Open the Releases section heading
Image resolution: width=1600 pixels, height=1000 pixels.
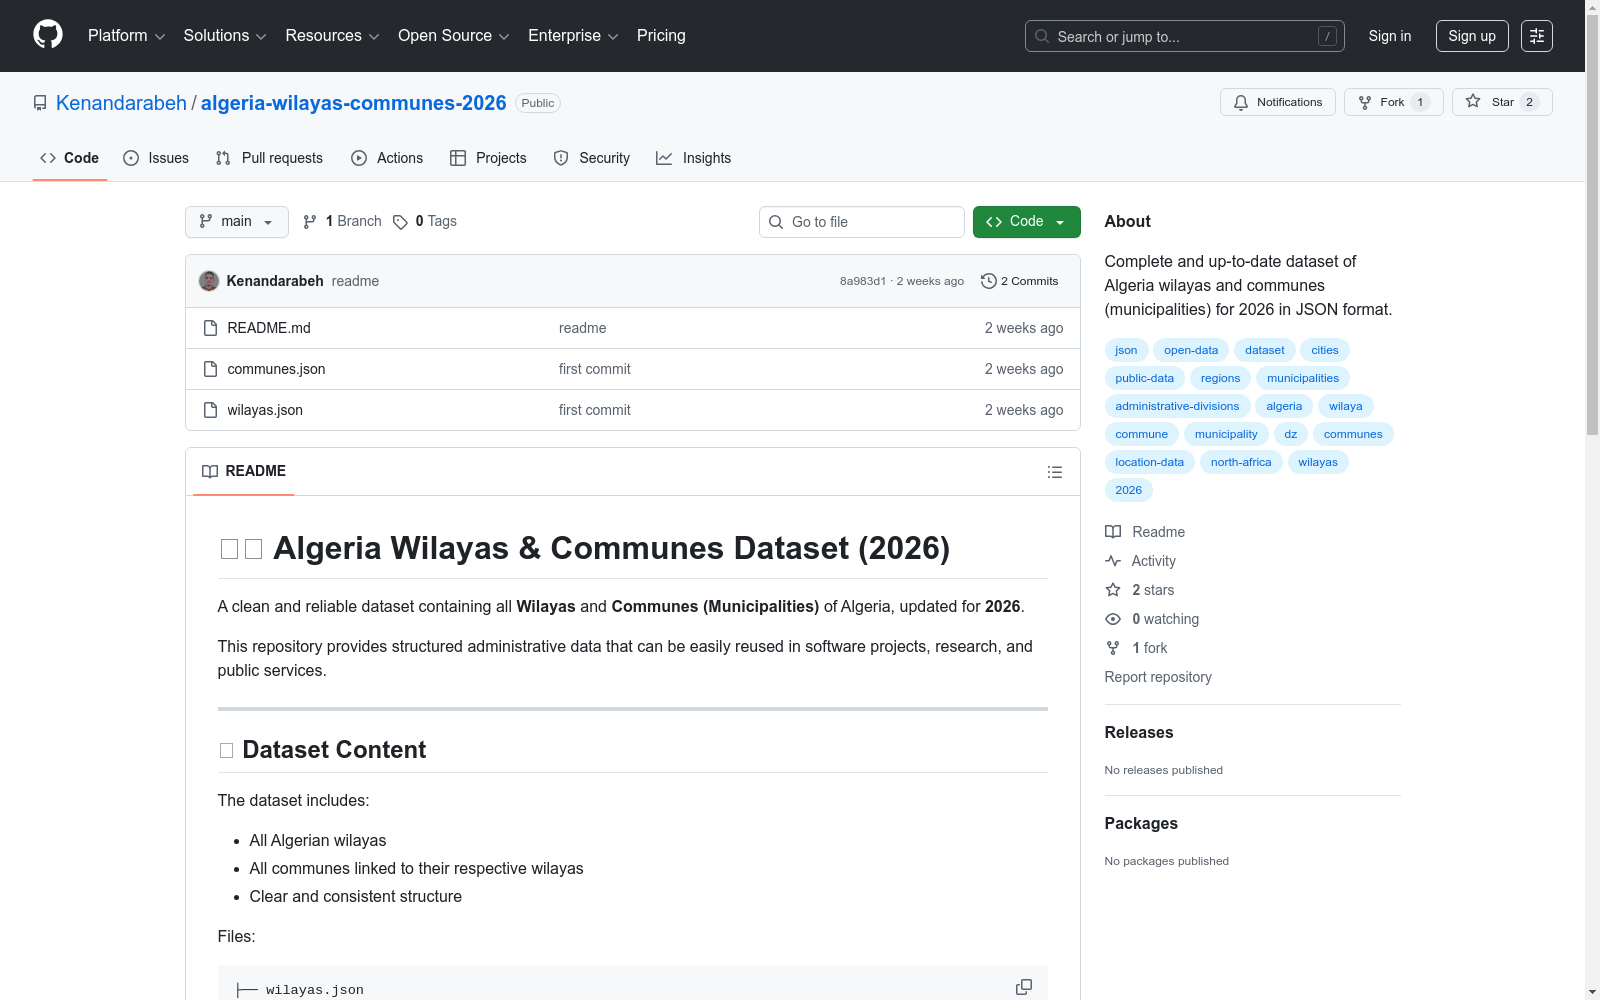coord(1139,732)
